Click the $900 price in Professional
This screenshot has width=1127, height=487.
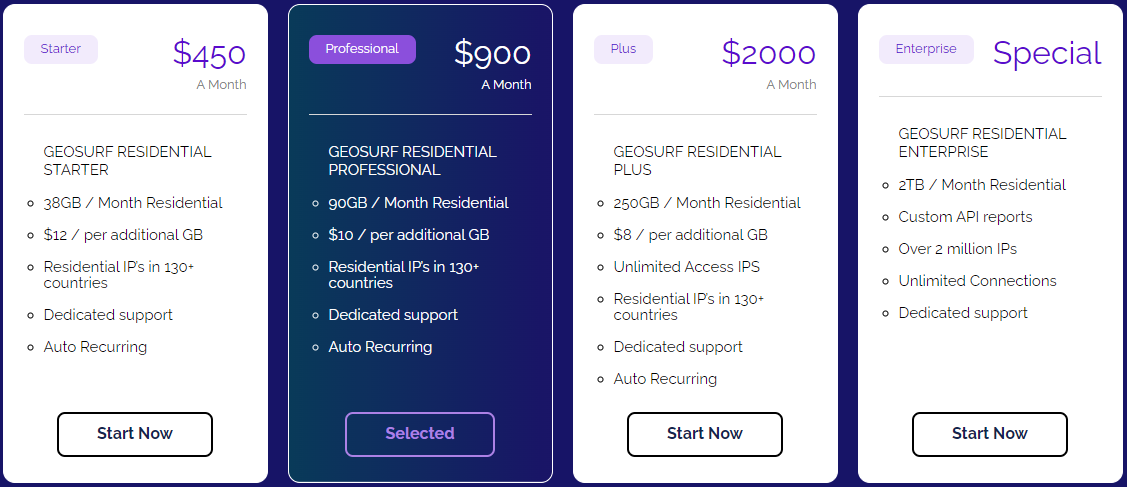pos(492,54)
